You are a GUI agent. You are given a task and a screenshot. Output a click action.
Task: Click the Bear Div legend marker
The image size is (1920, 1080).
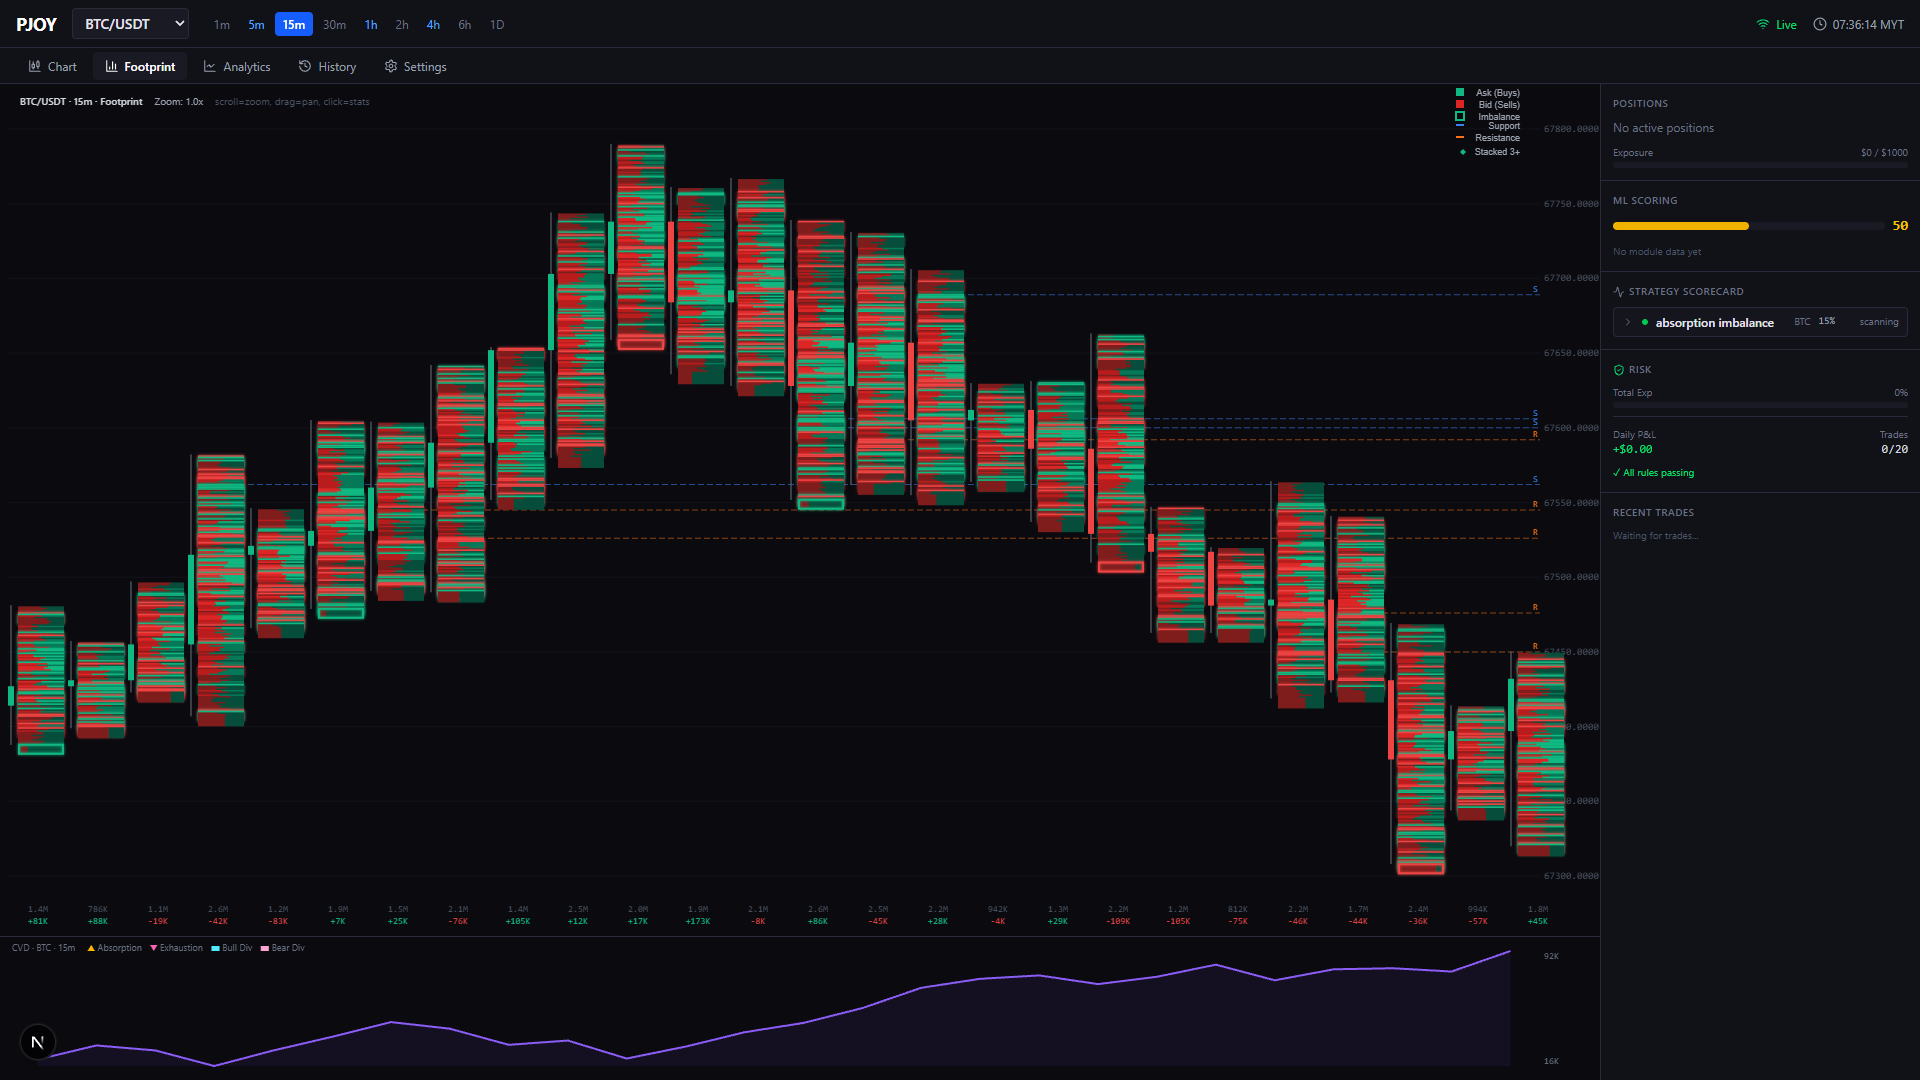tap(265, 948)
